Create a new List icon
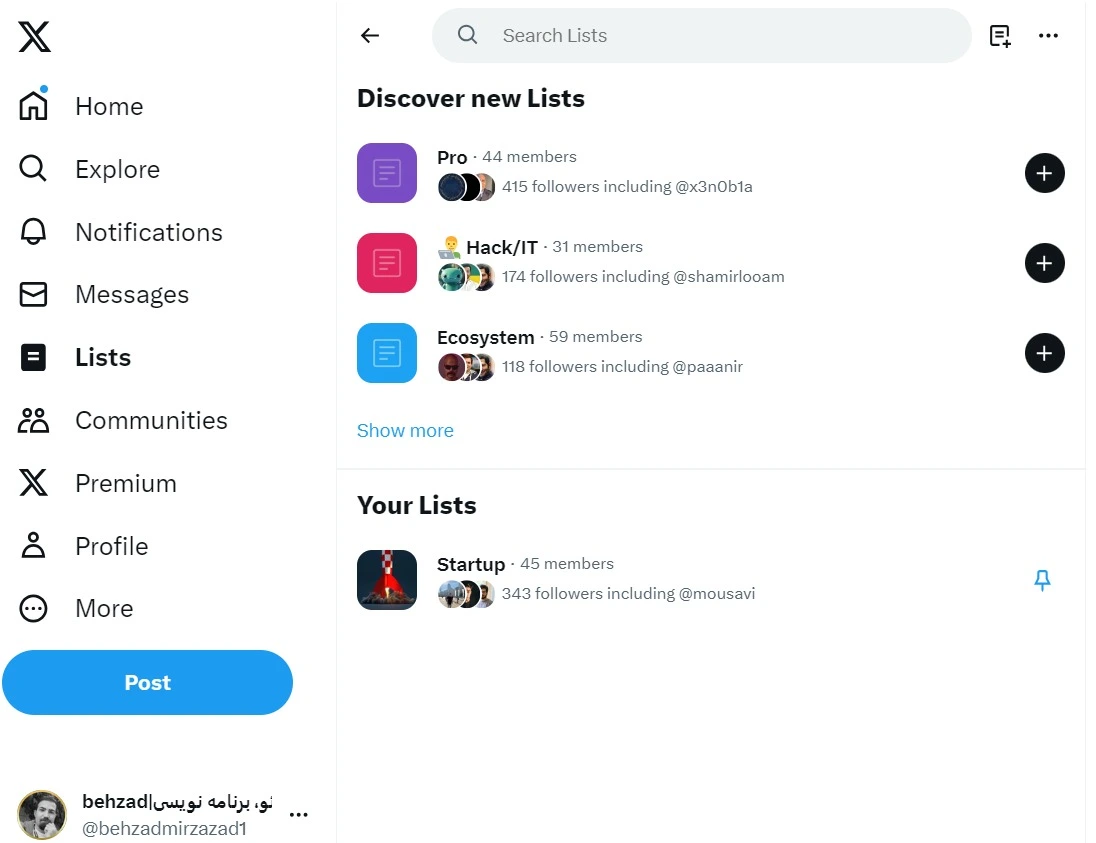Screen dimensions: 1096x843 coord(1000,36)
